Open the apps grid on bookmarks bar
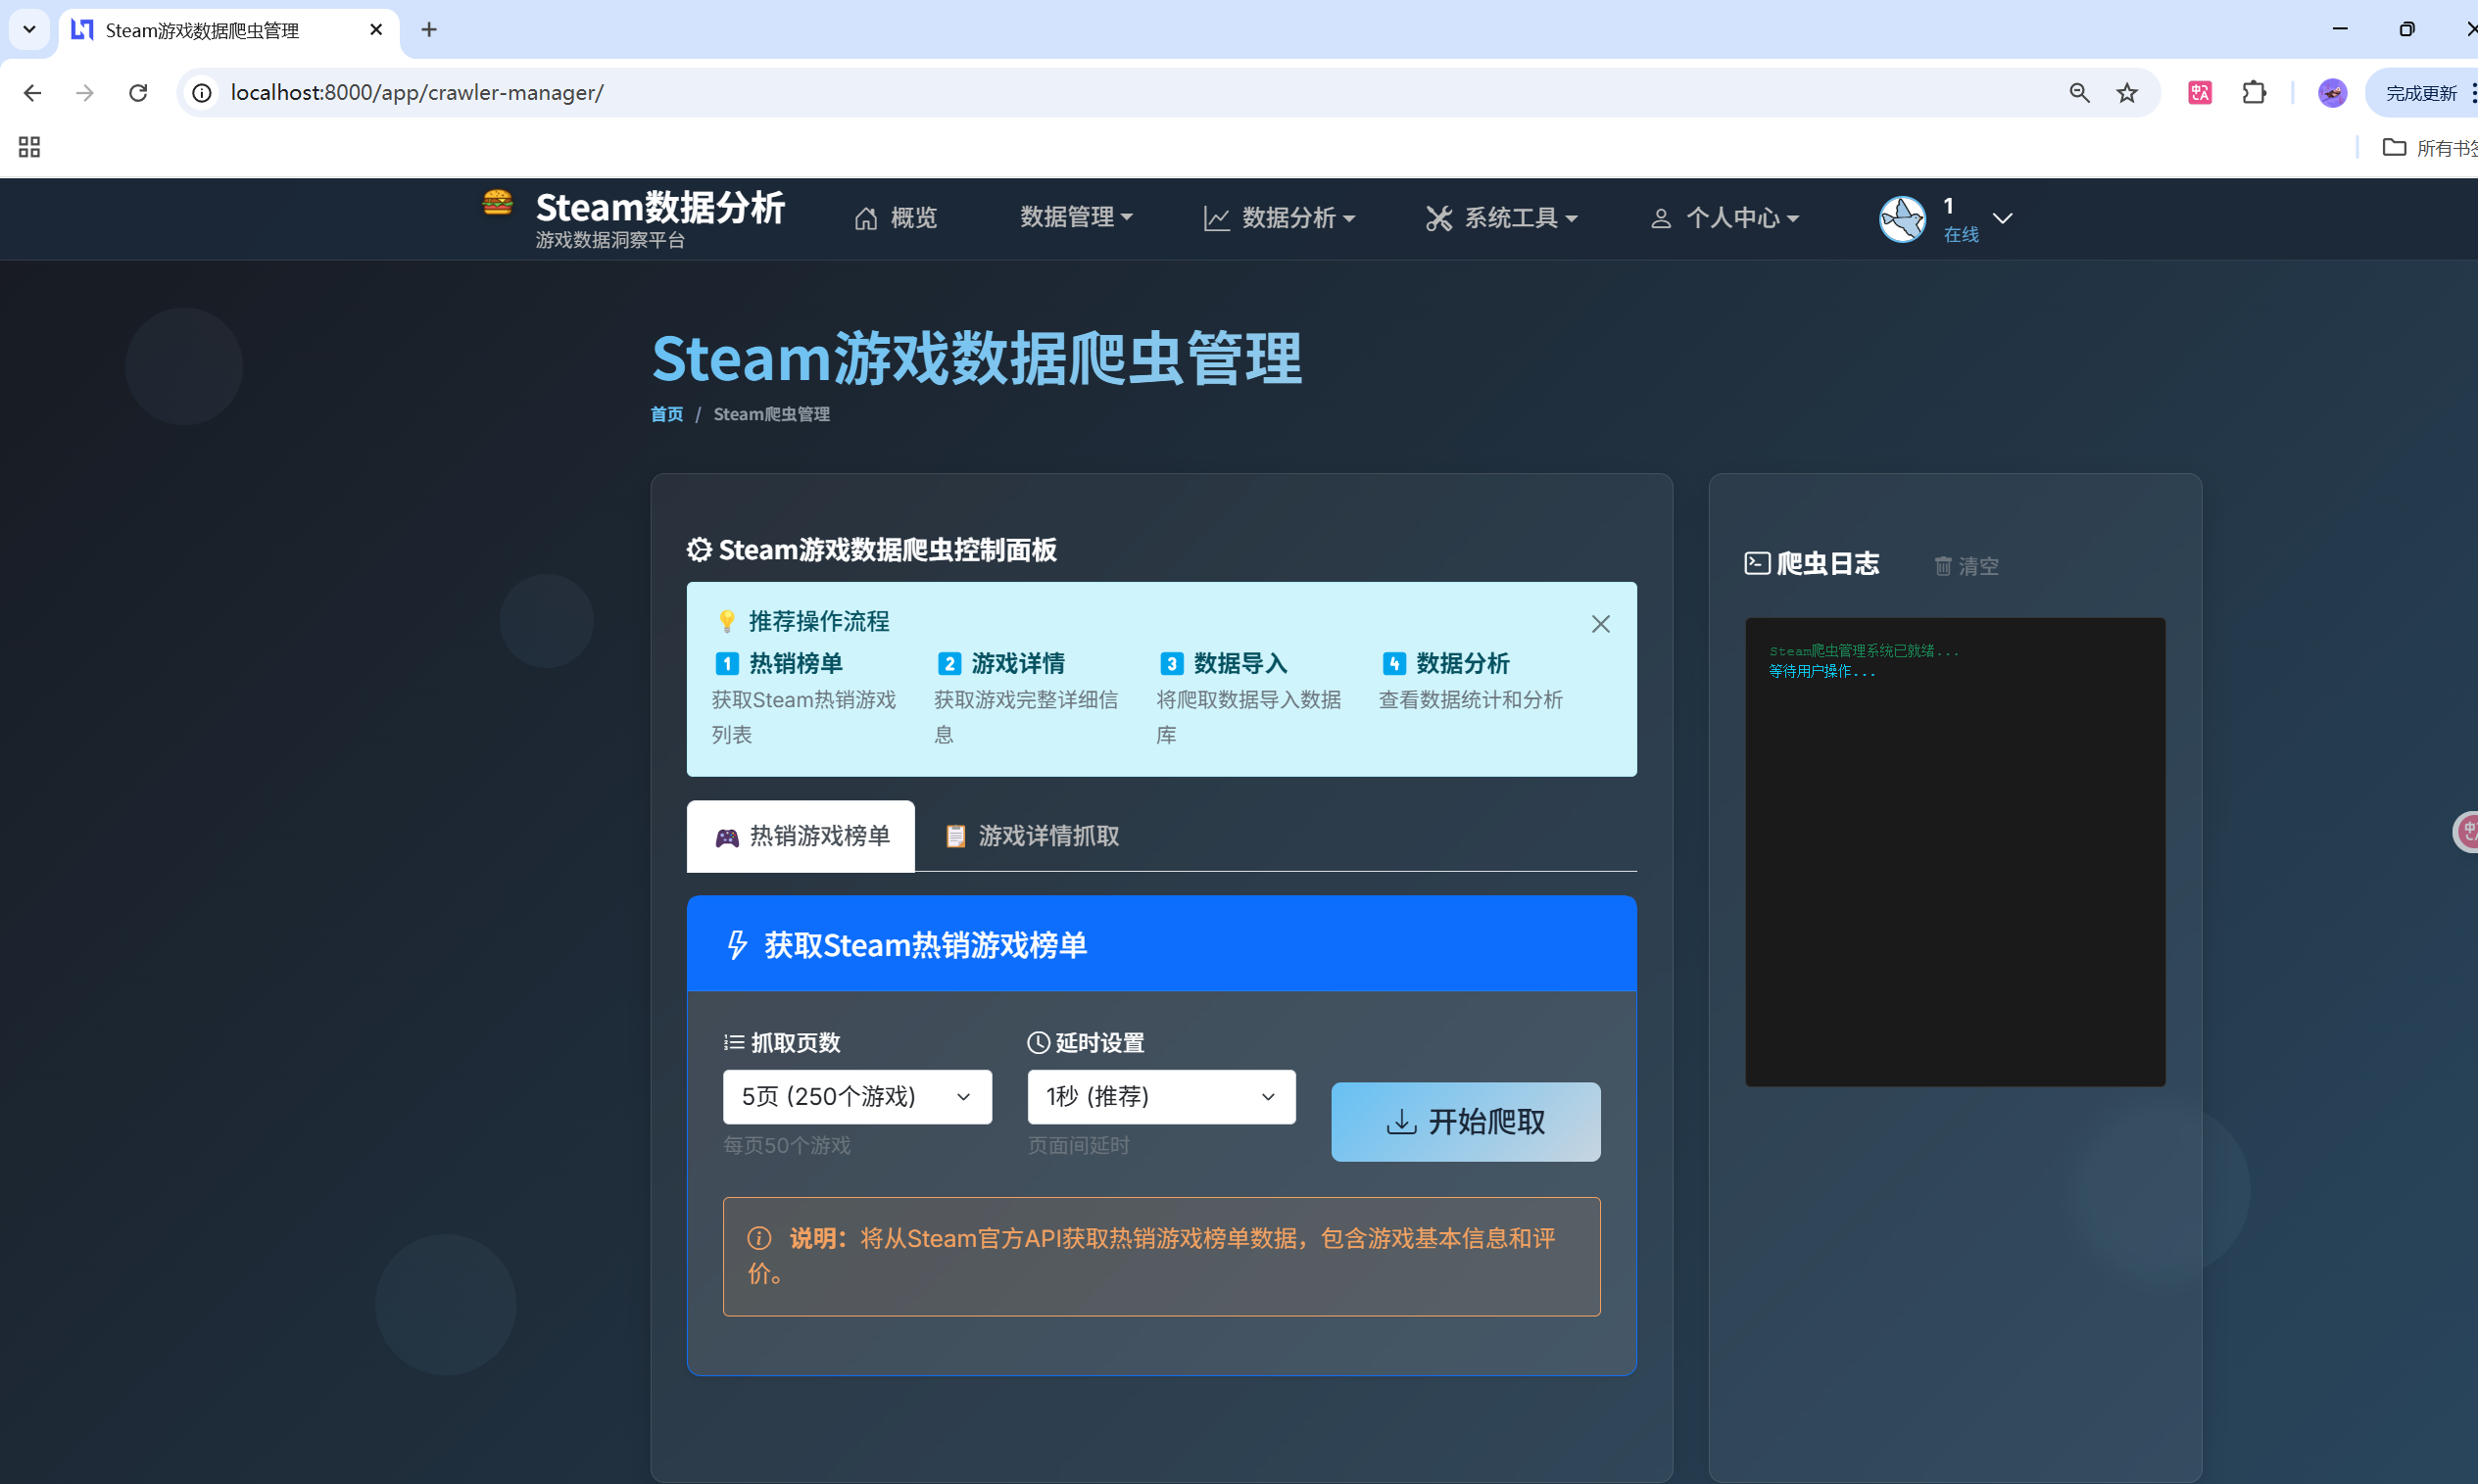 coord(29,148)
